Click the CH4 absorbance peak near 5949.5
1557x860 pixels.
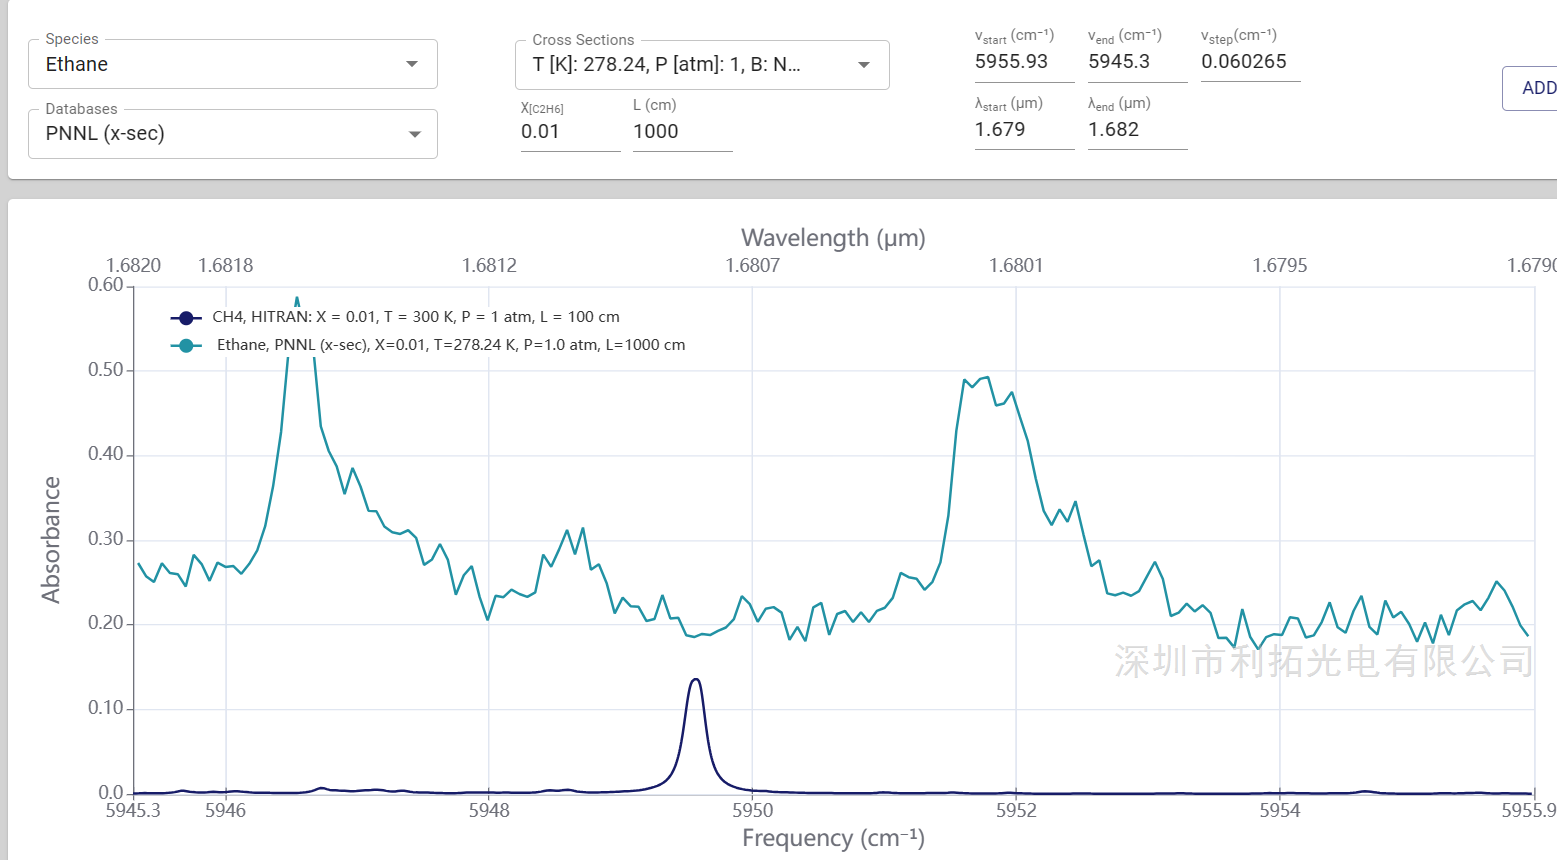pyautogui.click(x=696, y=680)
